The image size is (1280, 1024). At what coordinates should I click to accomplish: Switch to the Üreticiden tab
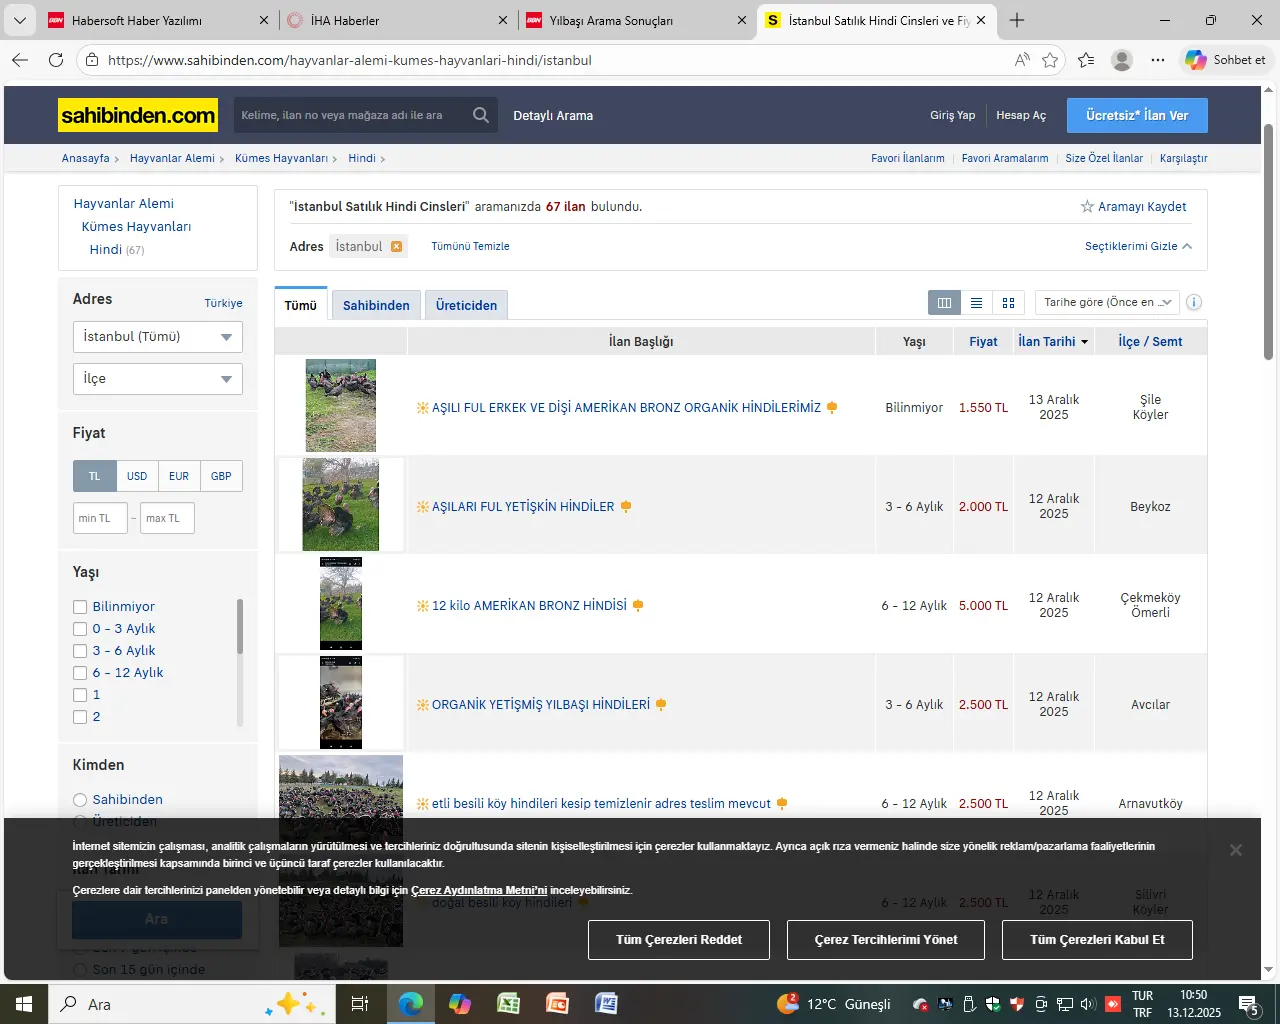(x=466, y=305)
